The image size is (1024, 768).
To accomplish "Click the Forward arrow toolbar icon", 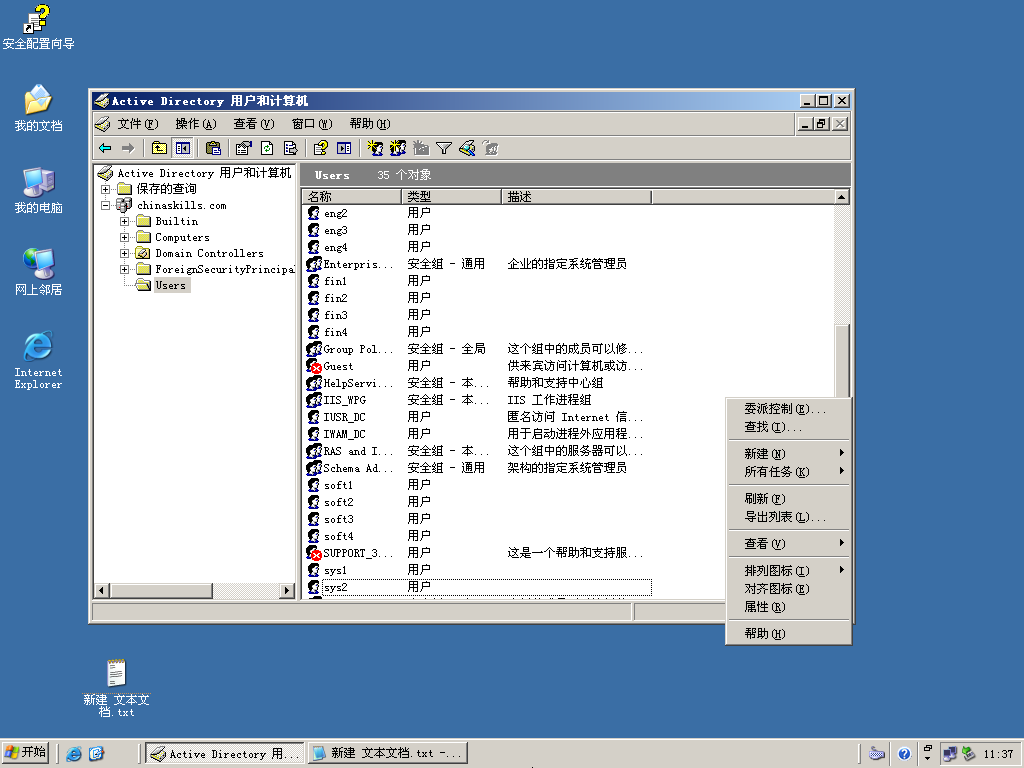I will click(x=128, y=148).
